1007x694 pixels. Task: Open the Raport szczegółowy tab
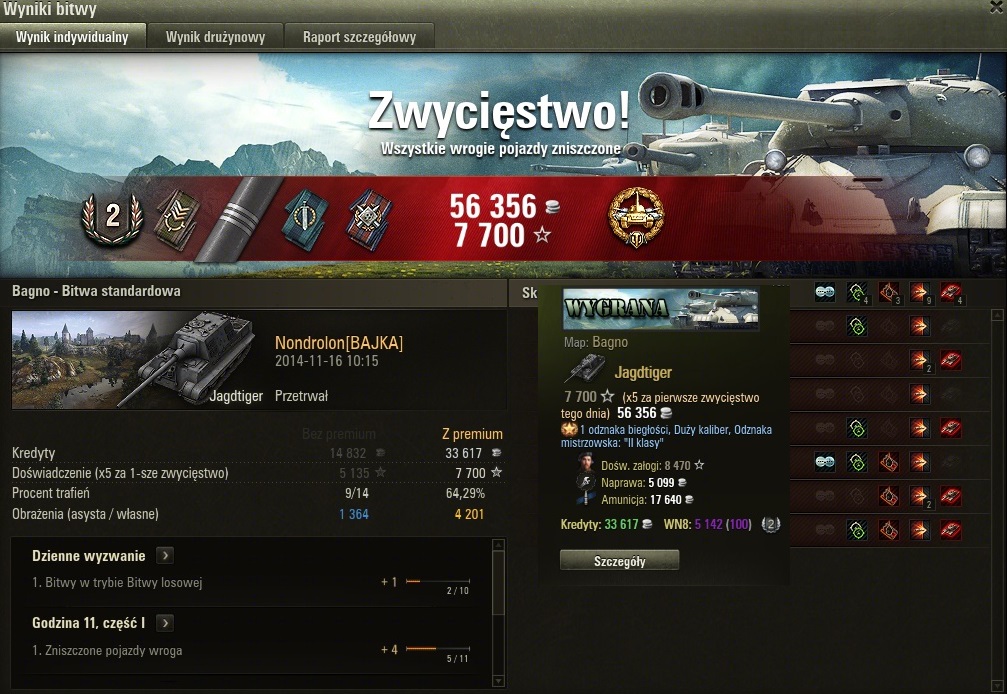(360, 37)
